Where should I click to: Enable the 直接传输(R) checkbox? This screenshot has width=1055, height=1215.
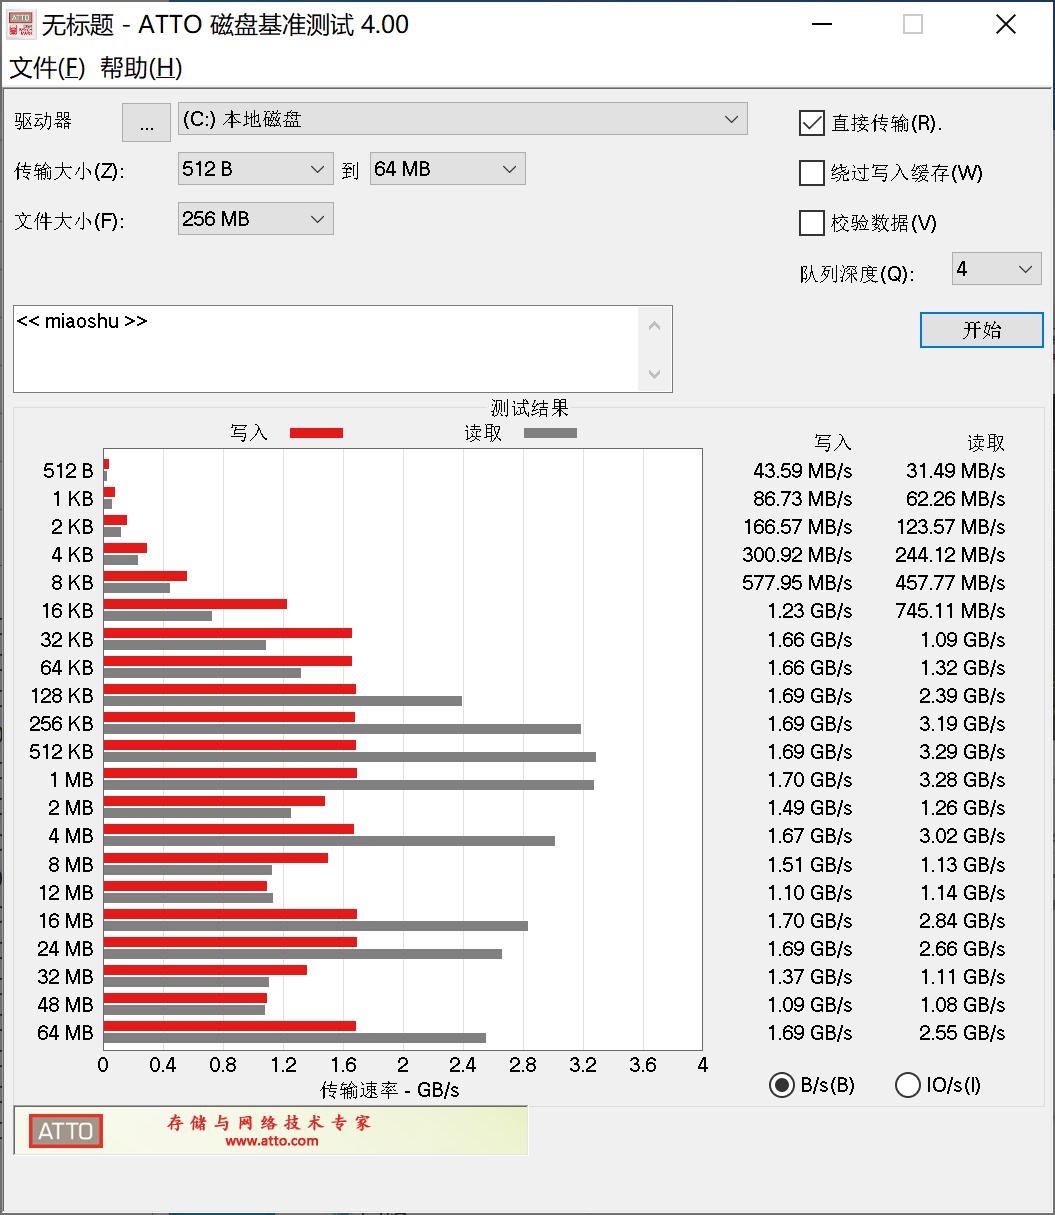[811, 123]
